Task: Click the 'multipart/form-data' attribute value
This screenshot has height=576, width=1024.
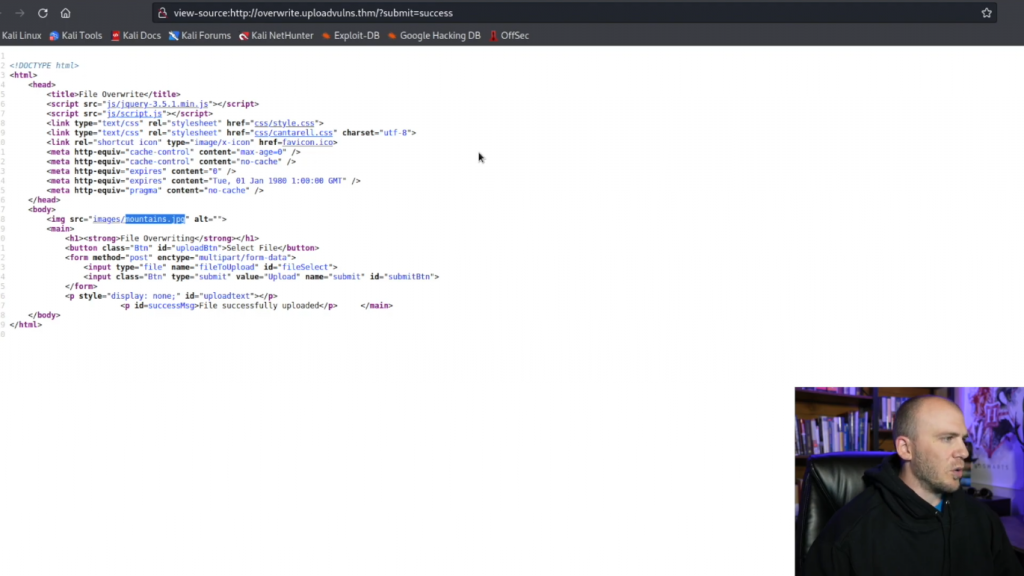Action: [x=244, y=257]
